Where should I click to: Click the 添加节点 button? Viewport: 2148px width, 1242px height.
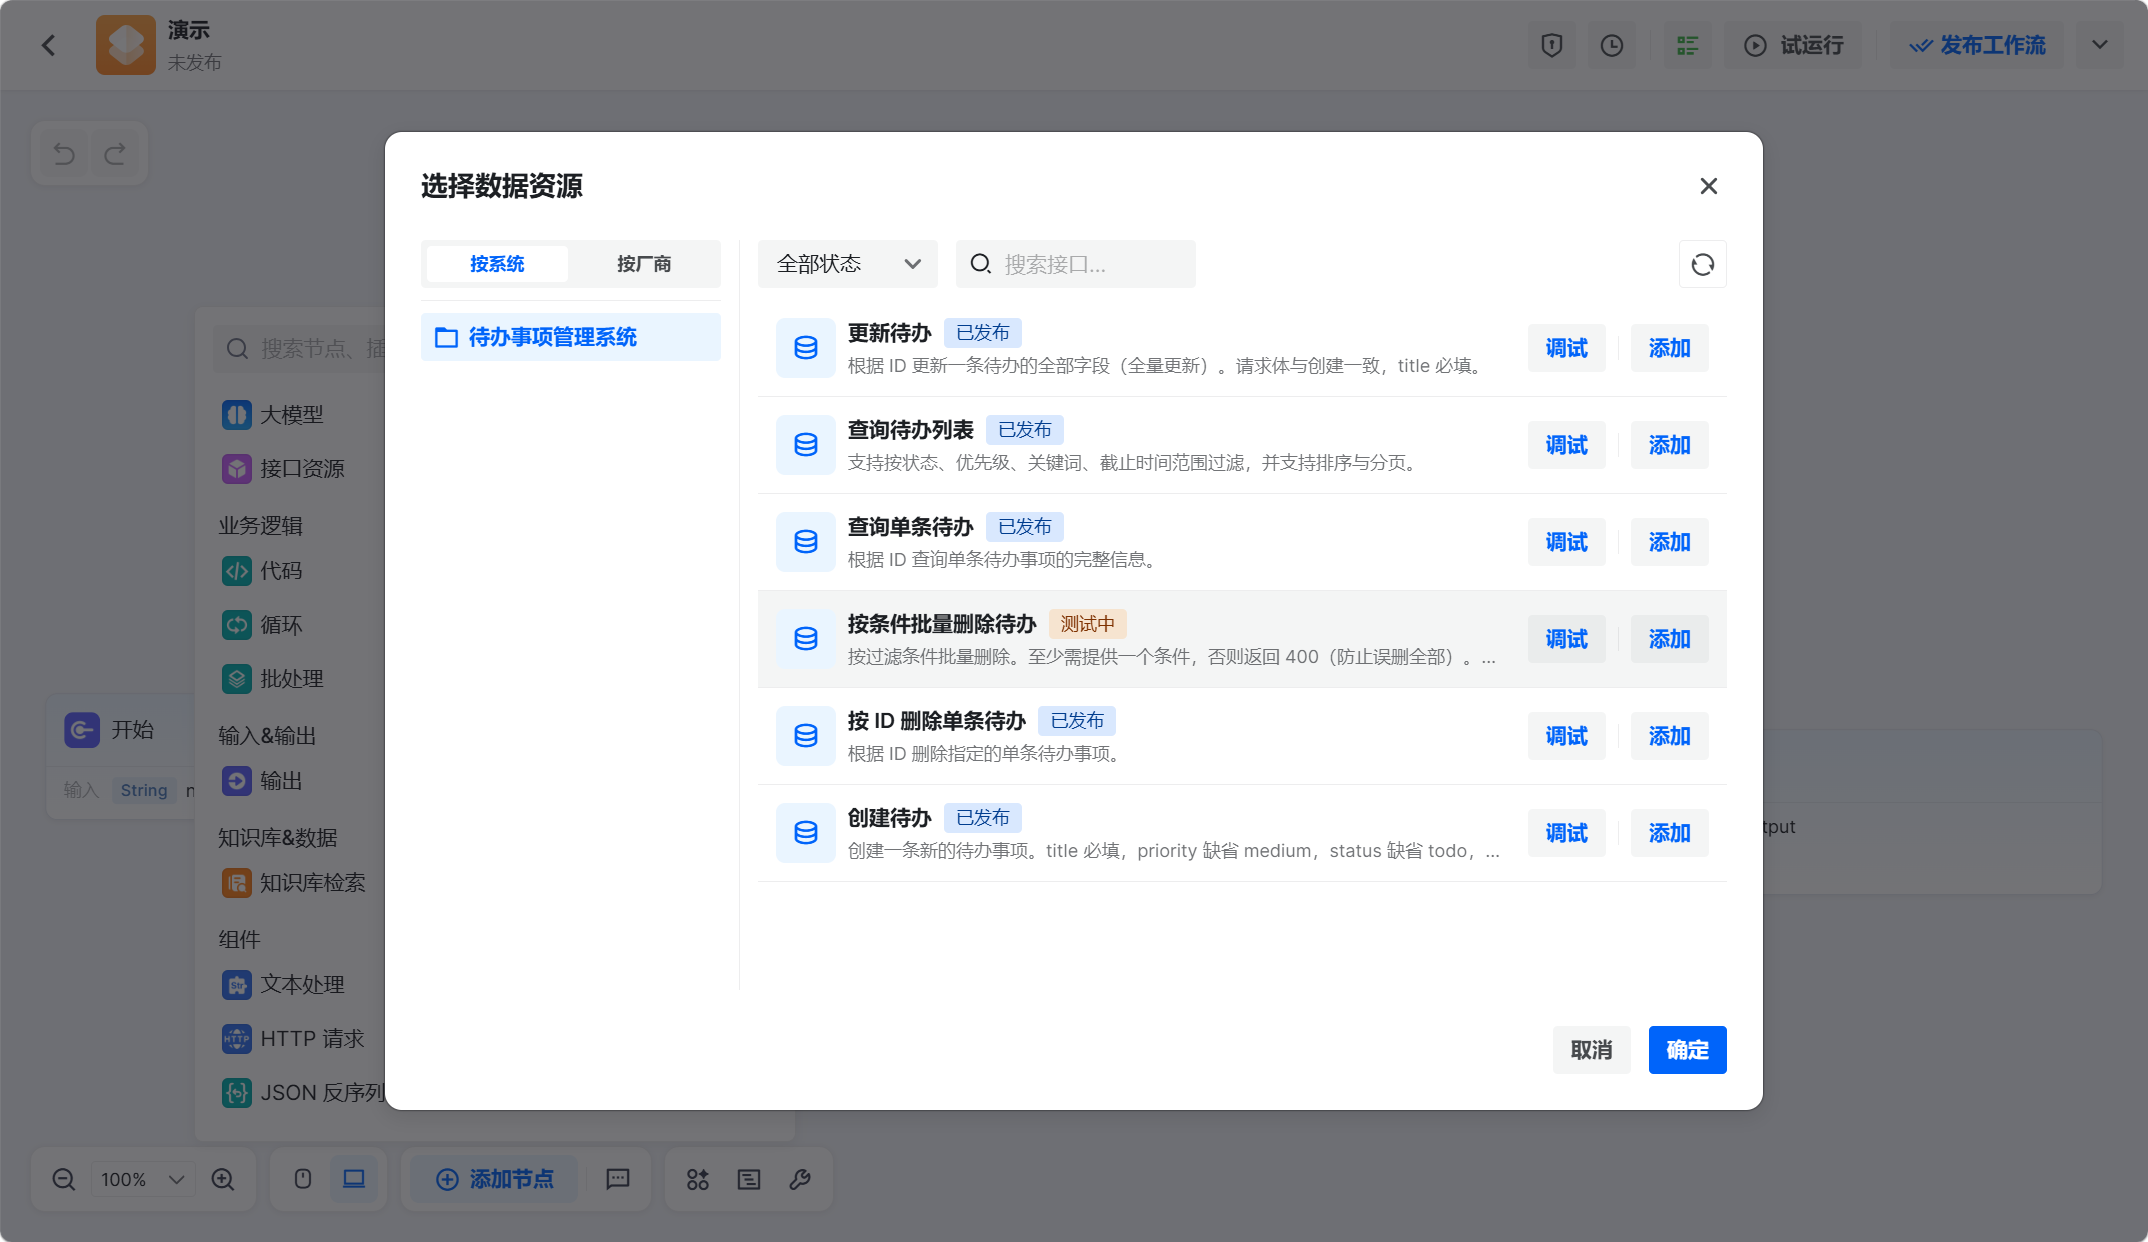click(495, 1179)
